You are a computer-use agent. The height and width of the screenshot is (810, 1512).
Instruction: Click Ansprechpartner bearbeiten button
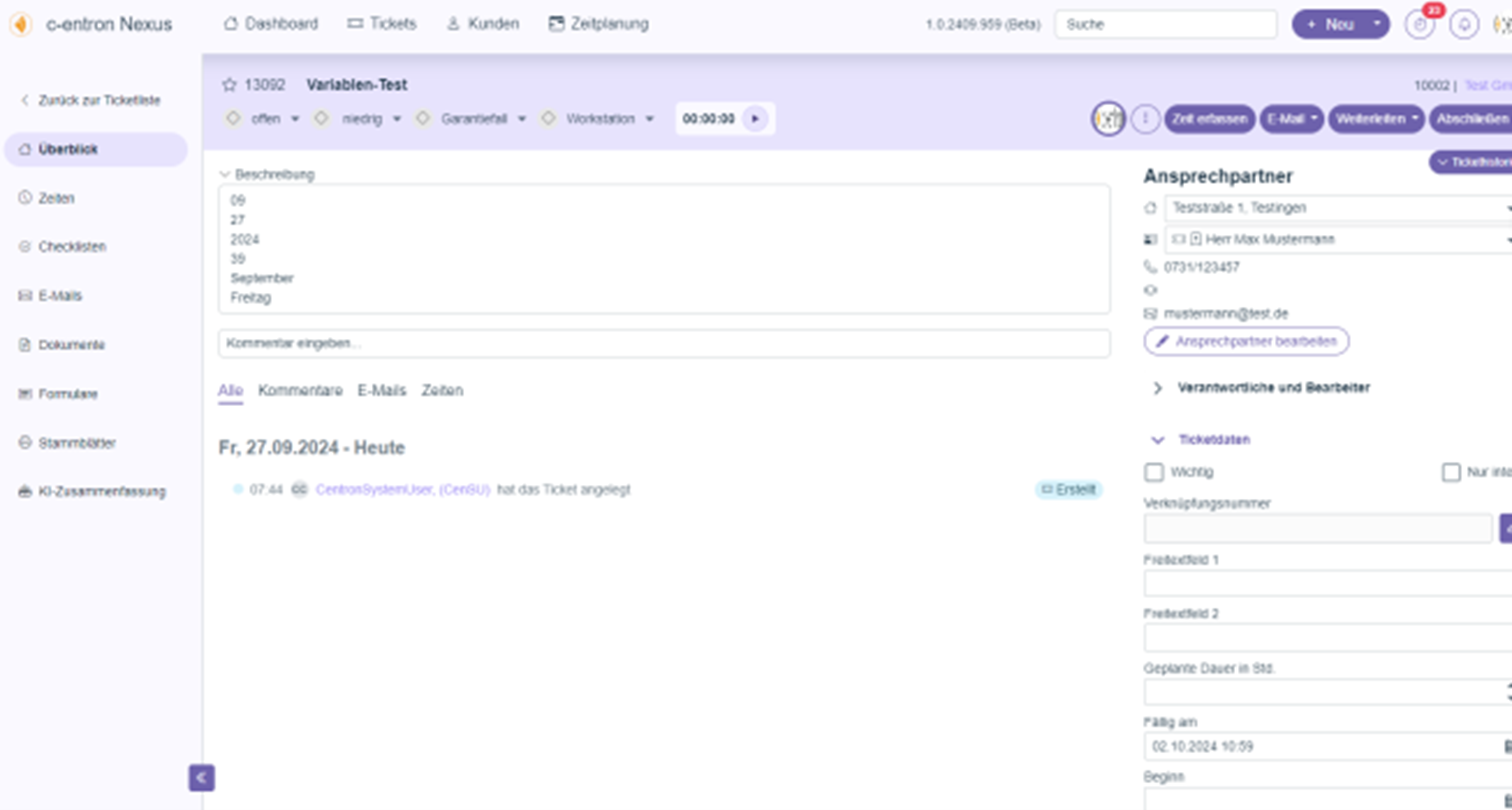click(1246, 341)
